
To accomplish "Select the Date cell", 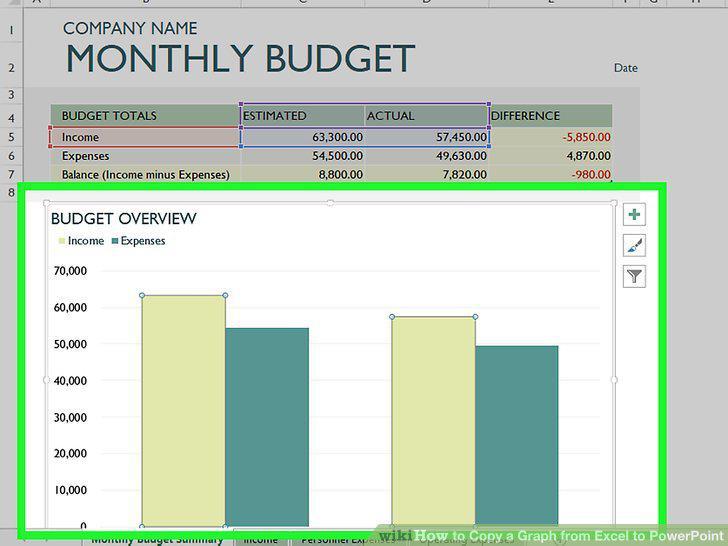I will coord(625,68).
